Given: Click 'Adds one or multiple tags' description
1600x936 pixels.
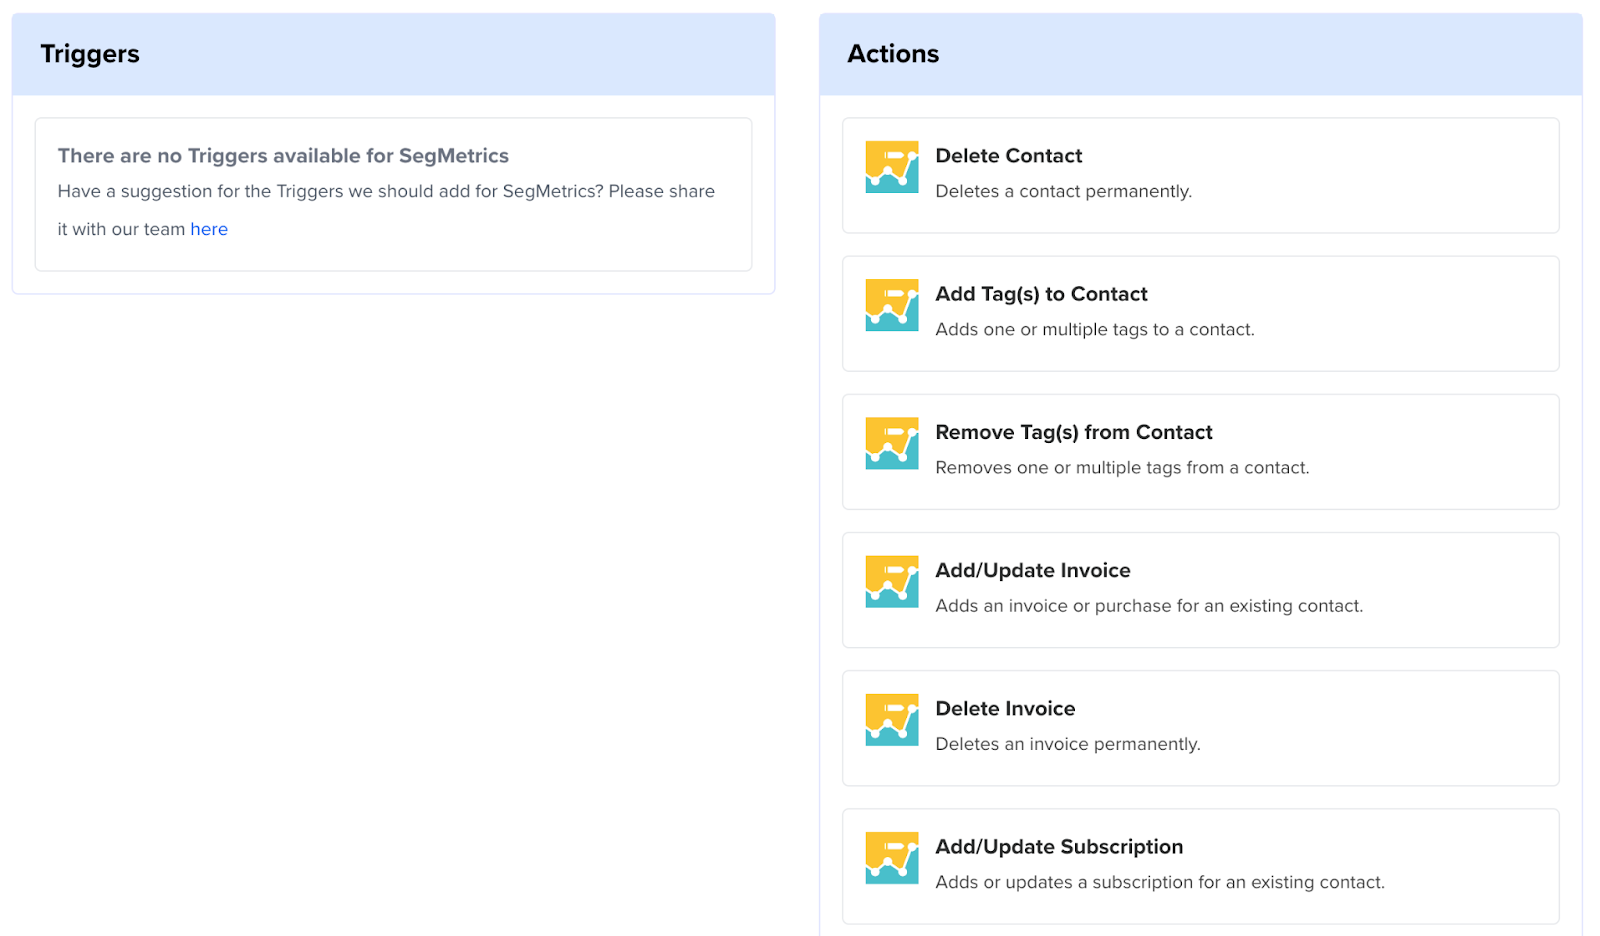Looking at the screenshot, I should click(1094, 329).
